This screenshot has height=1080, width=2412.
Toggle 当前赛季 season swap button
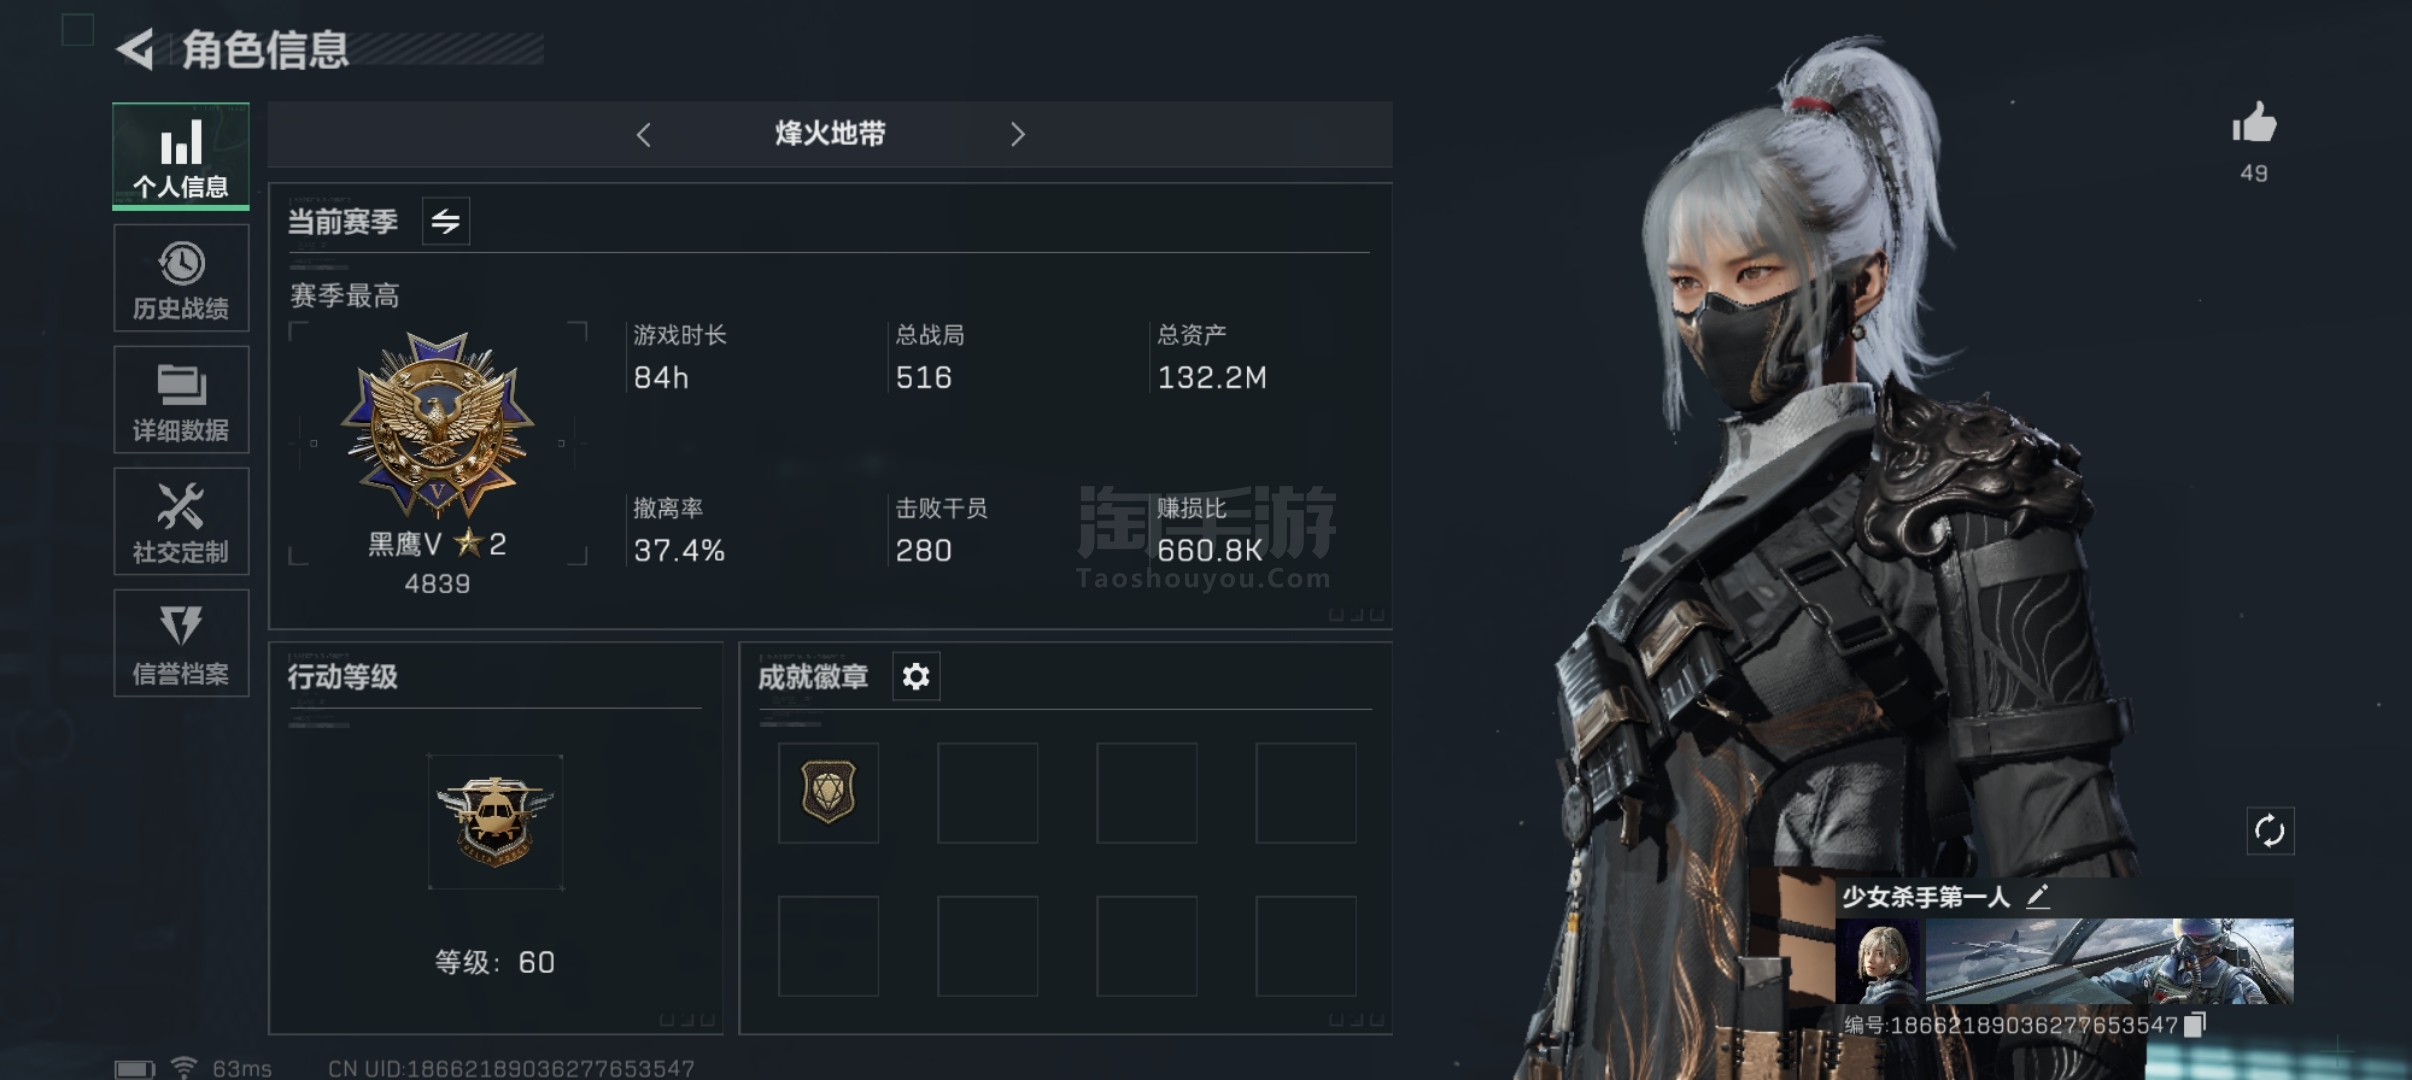446,221
